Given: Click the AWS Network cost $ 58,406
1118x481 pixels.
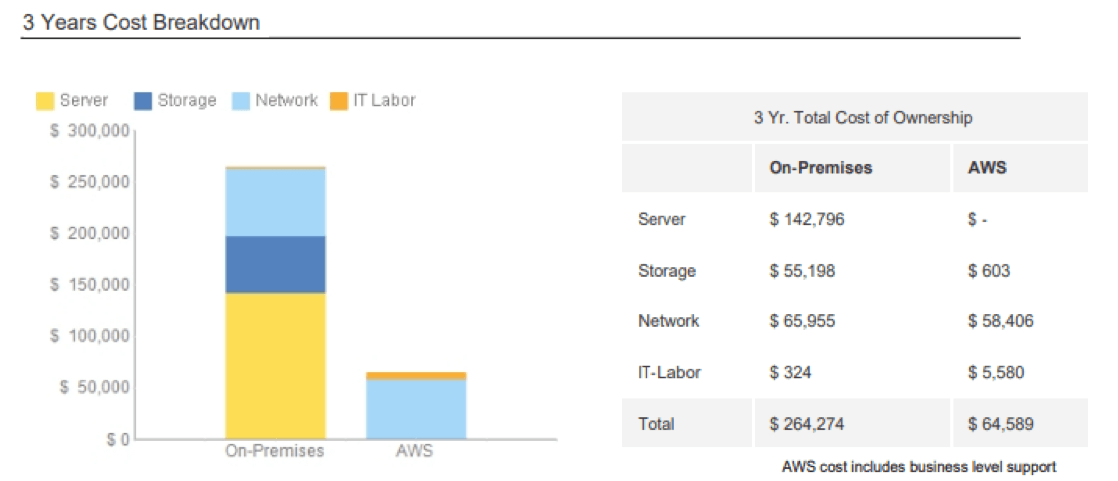Looking at the screenshot, I should [x=1000, y=321].
